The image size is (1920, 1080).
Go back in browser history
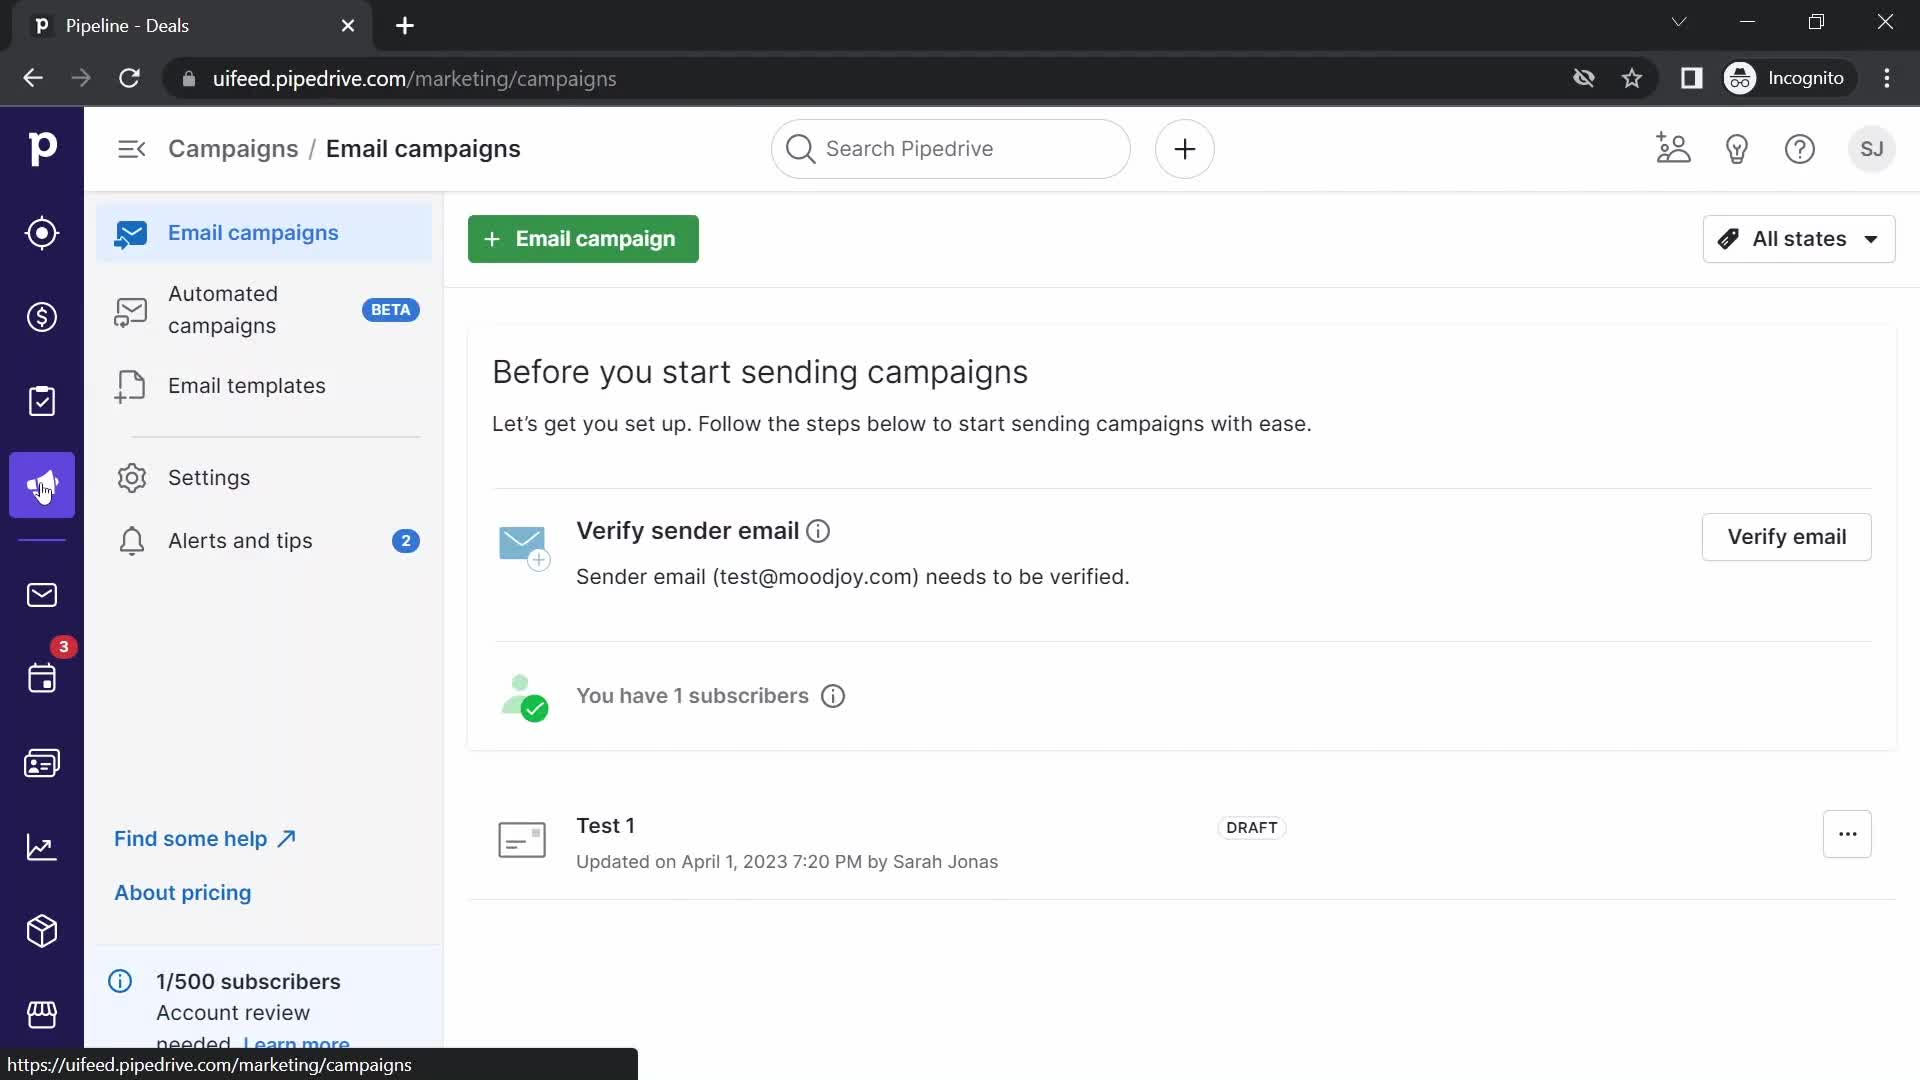click(33, 78)
